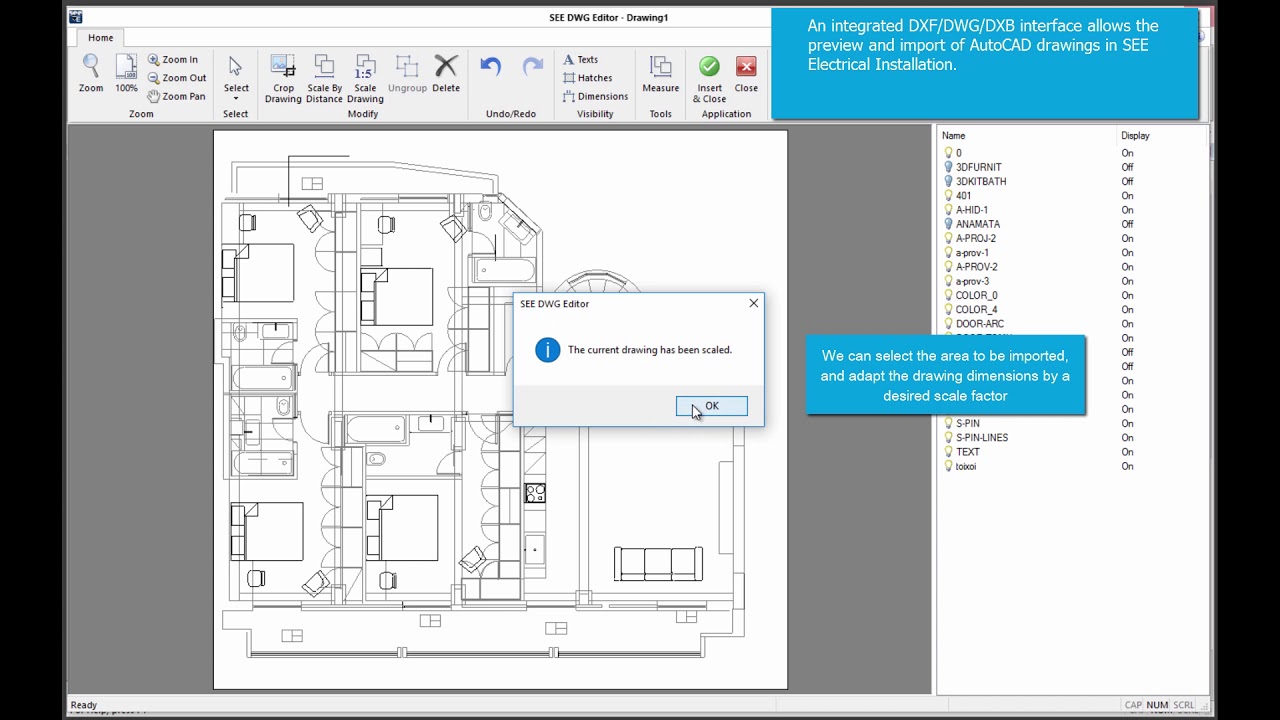Click the Scale Drawing 1:5 tool
The width and height of the screenshot is (1280, 720).
[365, 79]
